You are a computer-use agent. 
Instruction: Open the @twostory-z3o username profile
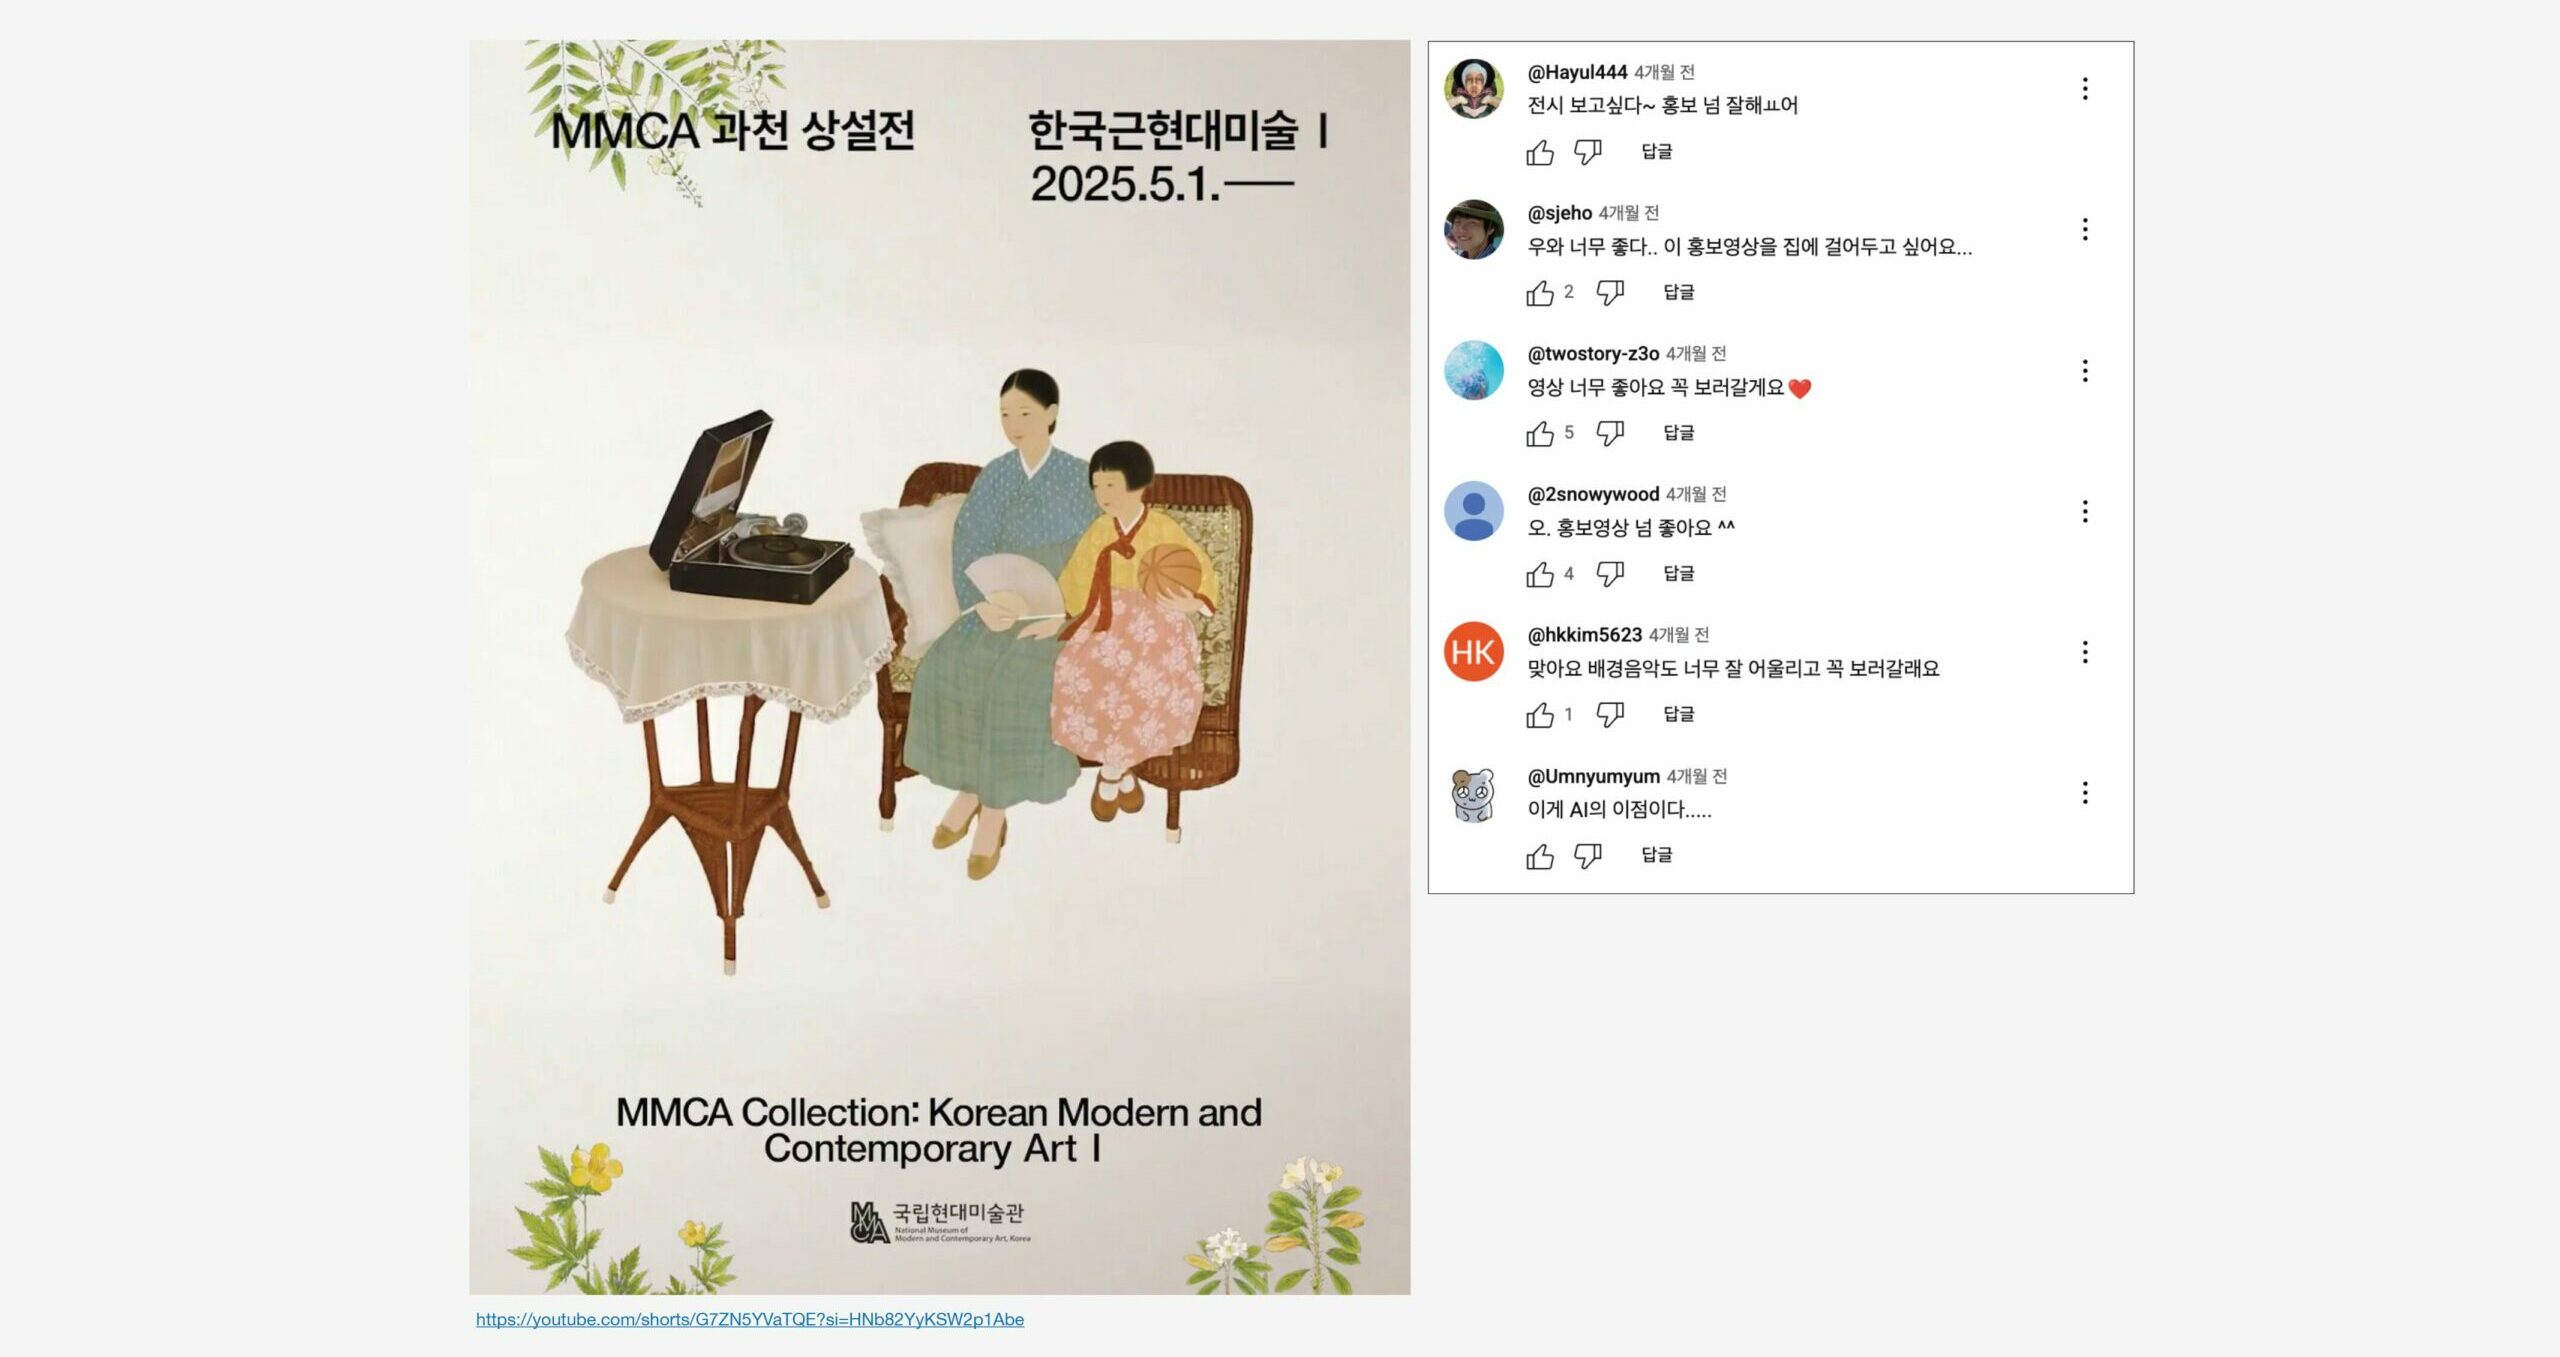tap(1593, 353)
